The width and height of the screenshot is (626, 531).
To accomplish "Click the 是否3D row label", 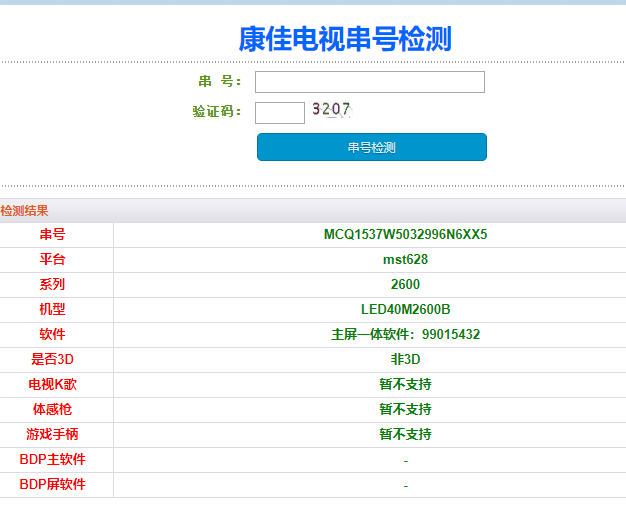I will [x=52, y=359].
